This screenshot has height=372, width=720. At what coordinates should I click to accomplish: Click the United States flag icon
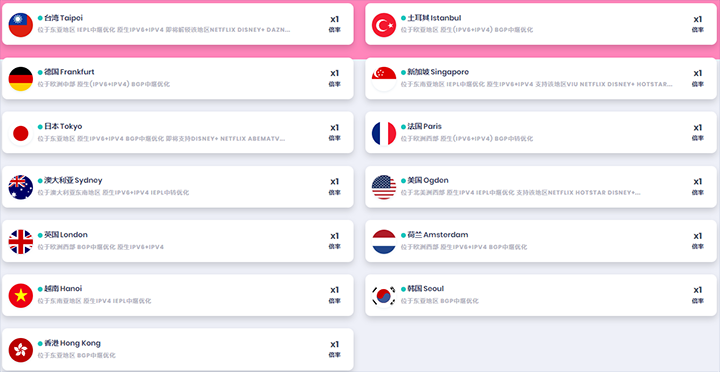click(384, 187)
